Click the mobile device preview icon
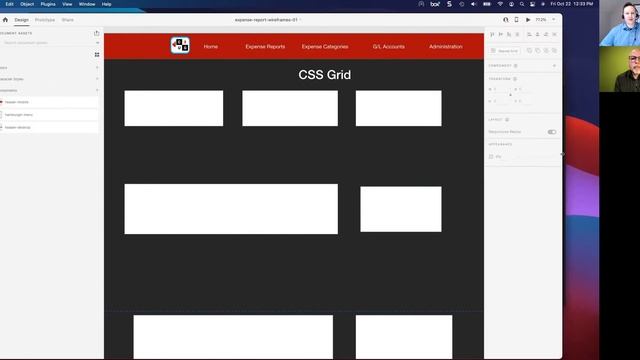 point(516,20)
